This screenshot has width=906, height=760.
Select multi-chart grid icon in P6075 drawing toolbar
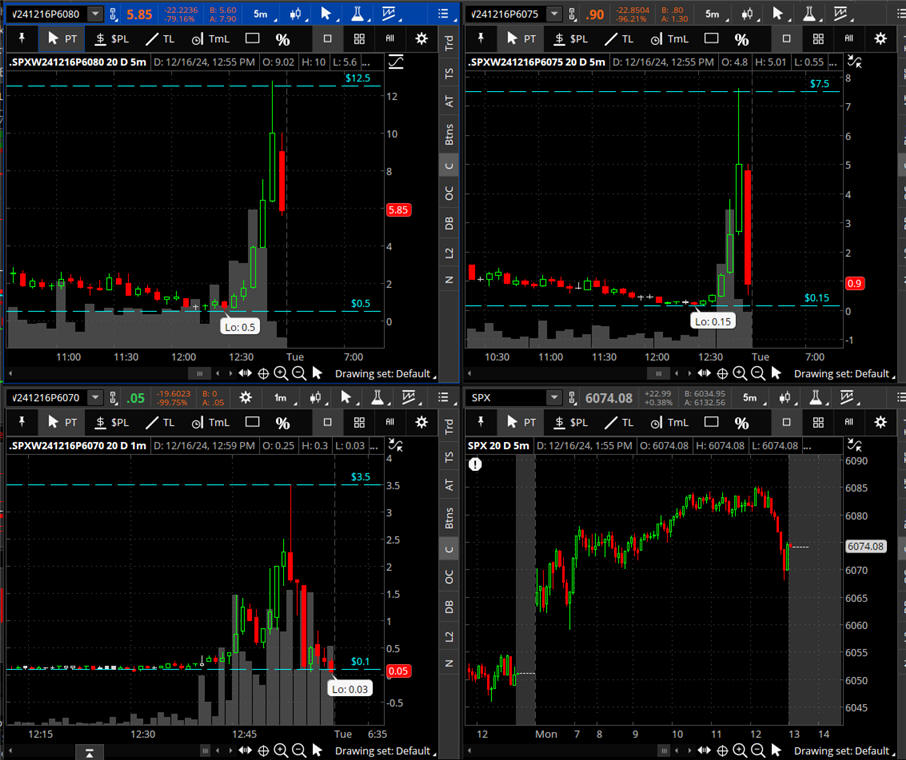pyautogui.click(x=818, y=39)
